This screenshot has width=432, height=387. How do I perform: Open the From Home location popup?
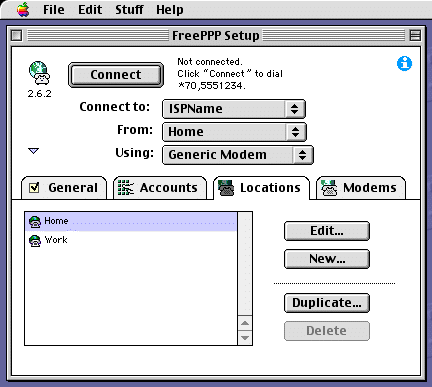click(234, 132)
